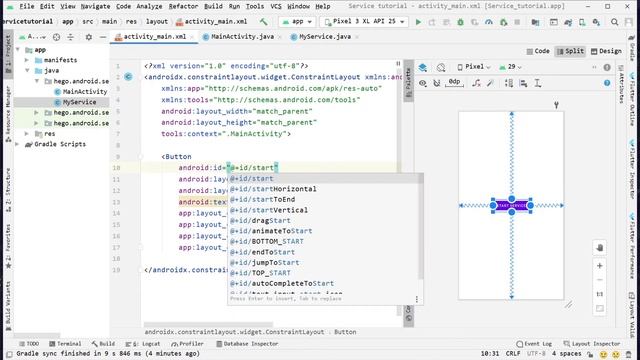640x360 pixels.
Task: Run the app with the green play button
Action: 418,22
